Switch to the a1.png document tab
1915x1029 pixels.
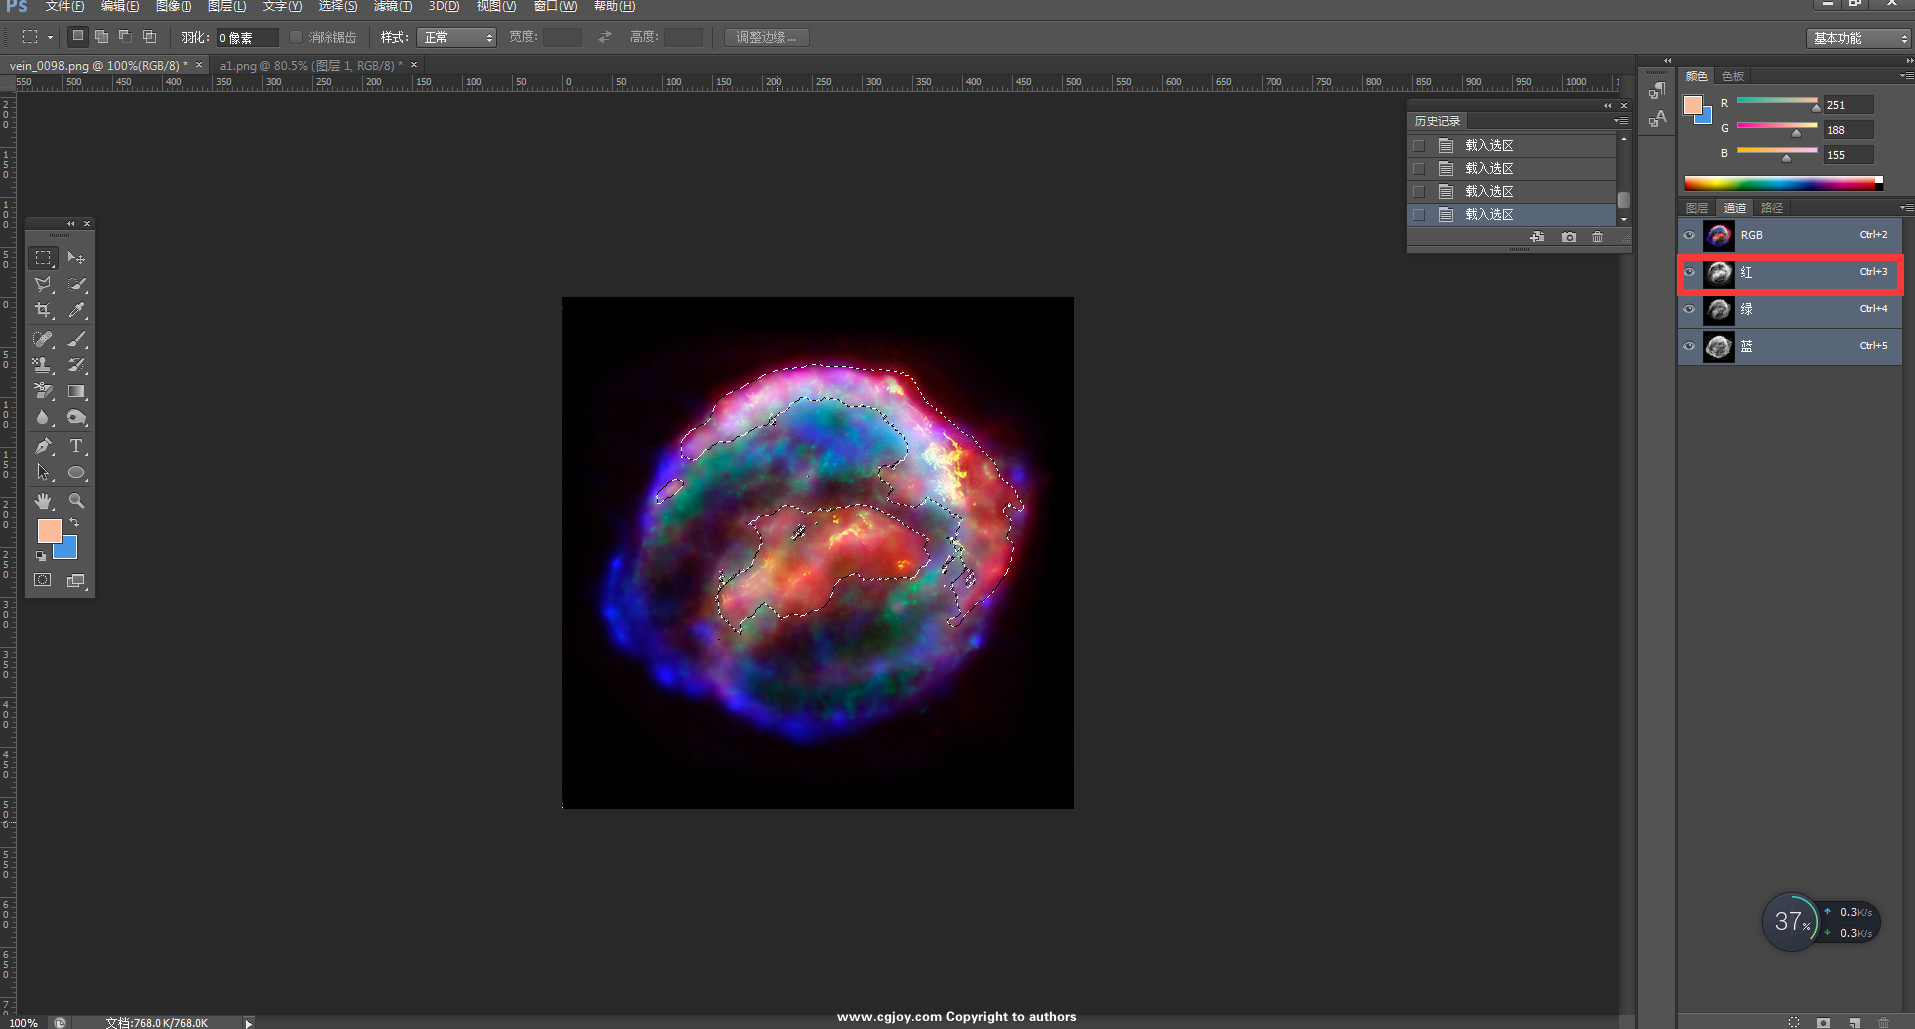311,66
